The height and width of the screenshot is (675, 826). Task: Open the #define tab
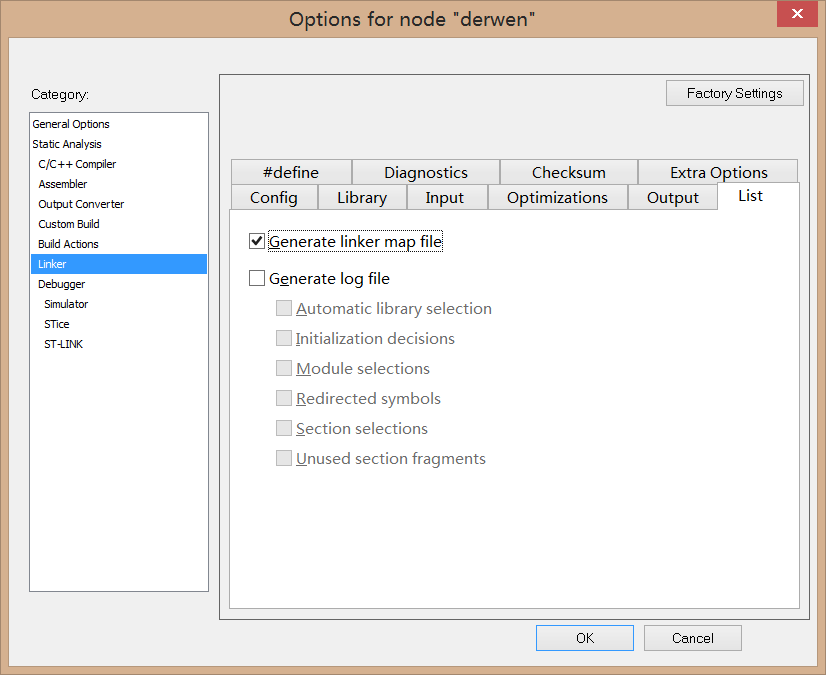tap(290, 172)
